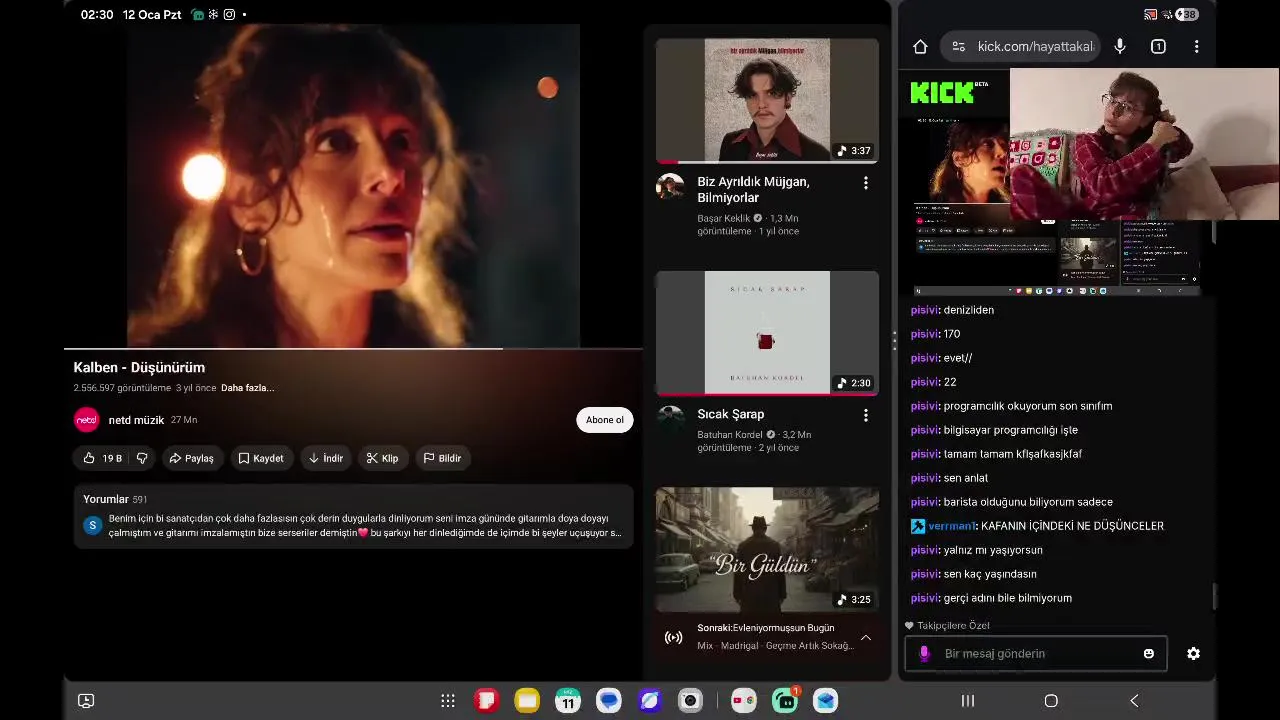Open the Yorumlar comments section
Image resolution: width=1280 pixels, height=720 pixels.
353,516
